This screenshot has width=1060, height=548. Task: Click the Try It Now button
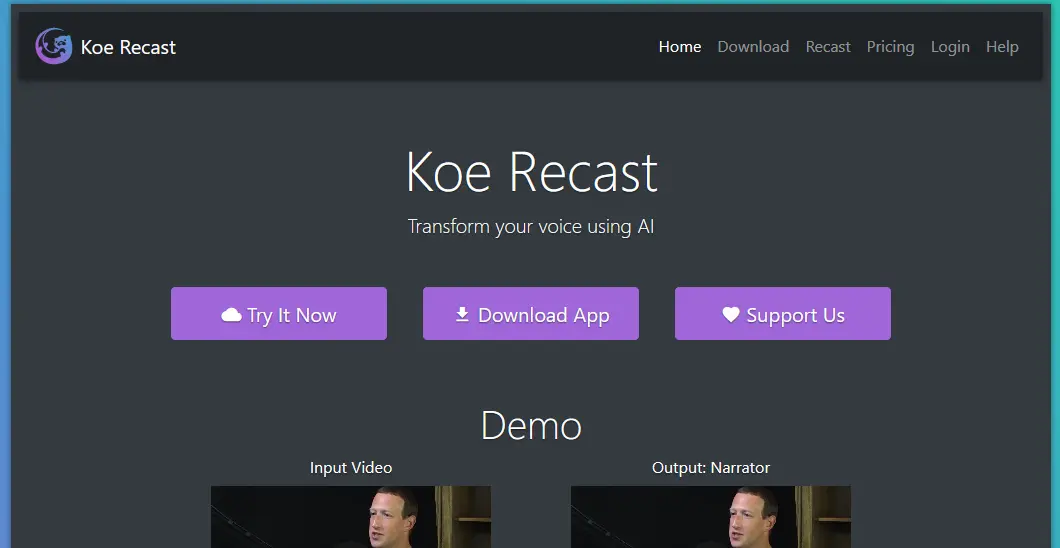(279, 314)
